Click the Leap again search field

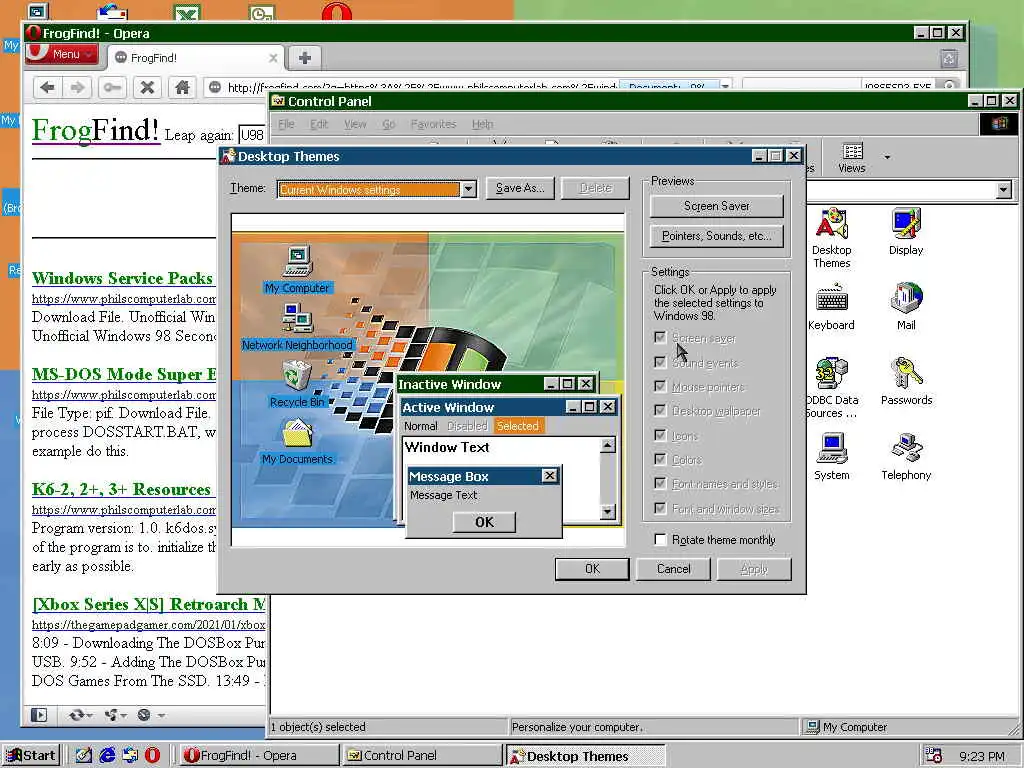coord(252,135)
